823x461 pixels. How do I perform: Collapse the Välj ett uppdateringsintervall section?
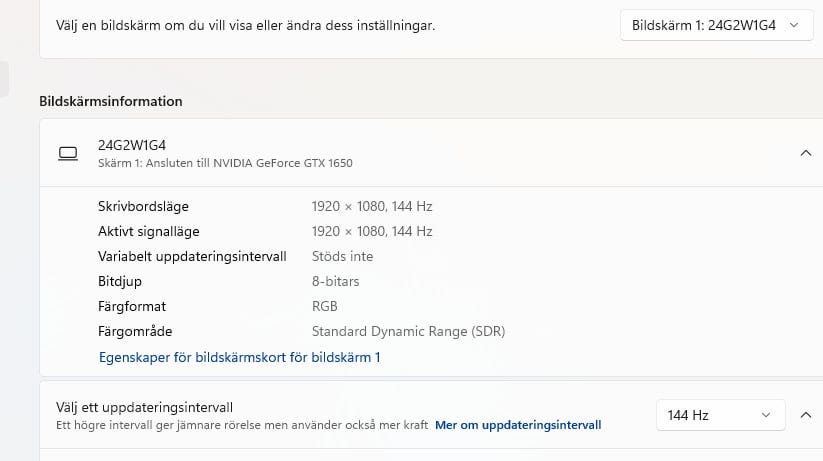click(805, 415)
